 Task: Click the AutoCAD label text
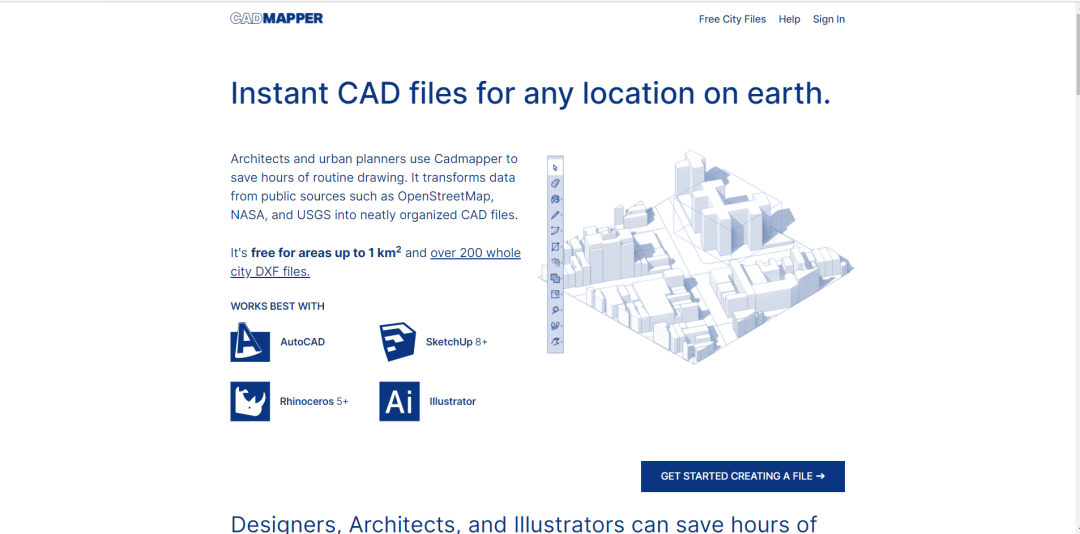tap(302, 342)
